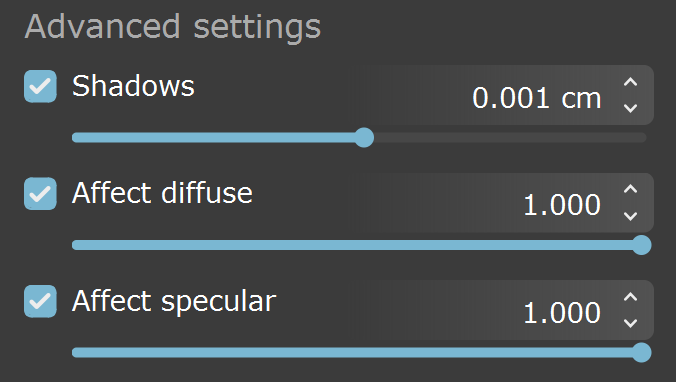Disable the Affect diffuse checkbox

(40, 194)
